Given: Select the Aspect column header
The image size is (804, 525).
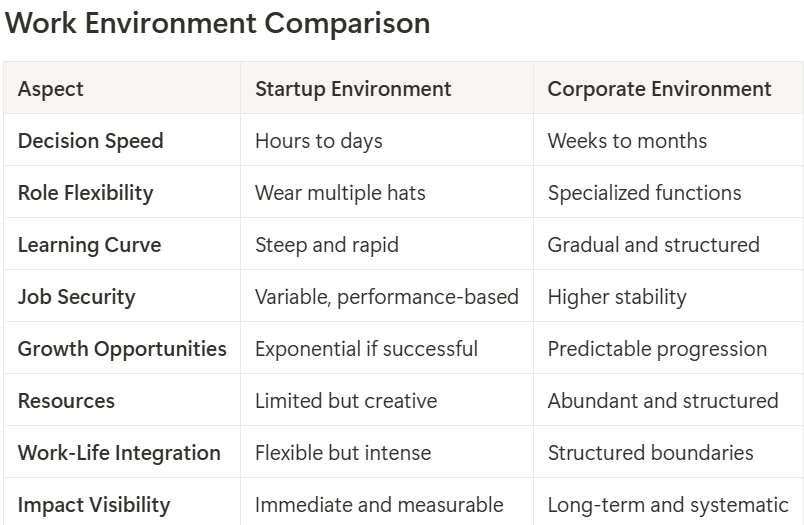Looking at the screenshot, I should click(x=51, y=89).
